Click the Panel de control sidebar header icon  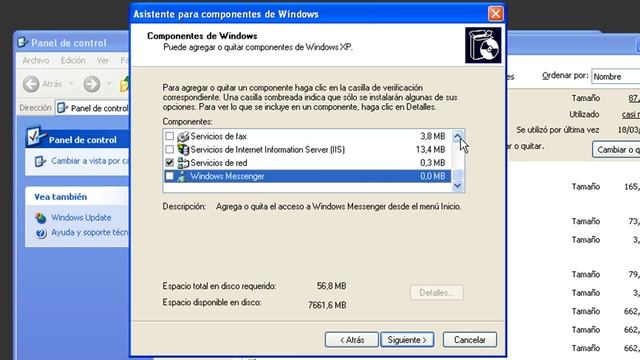click(x=36, y=137)
